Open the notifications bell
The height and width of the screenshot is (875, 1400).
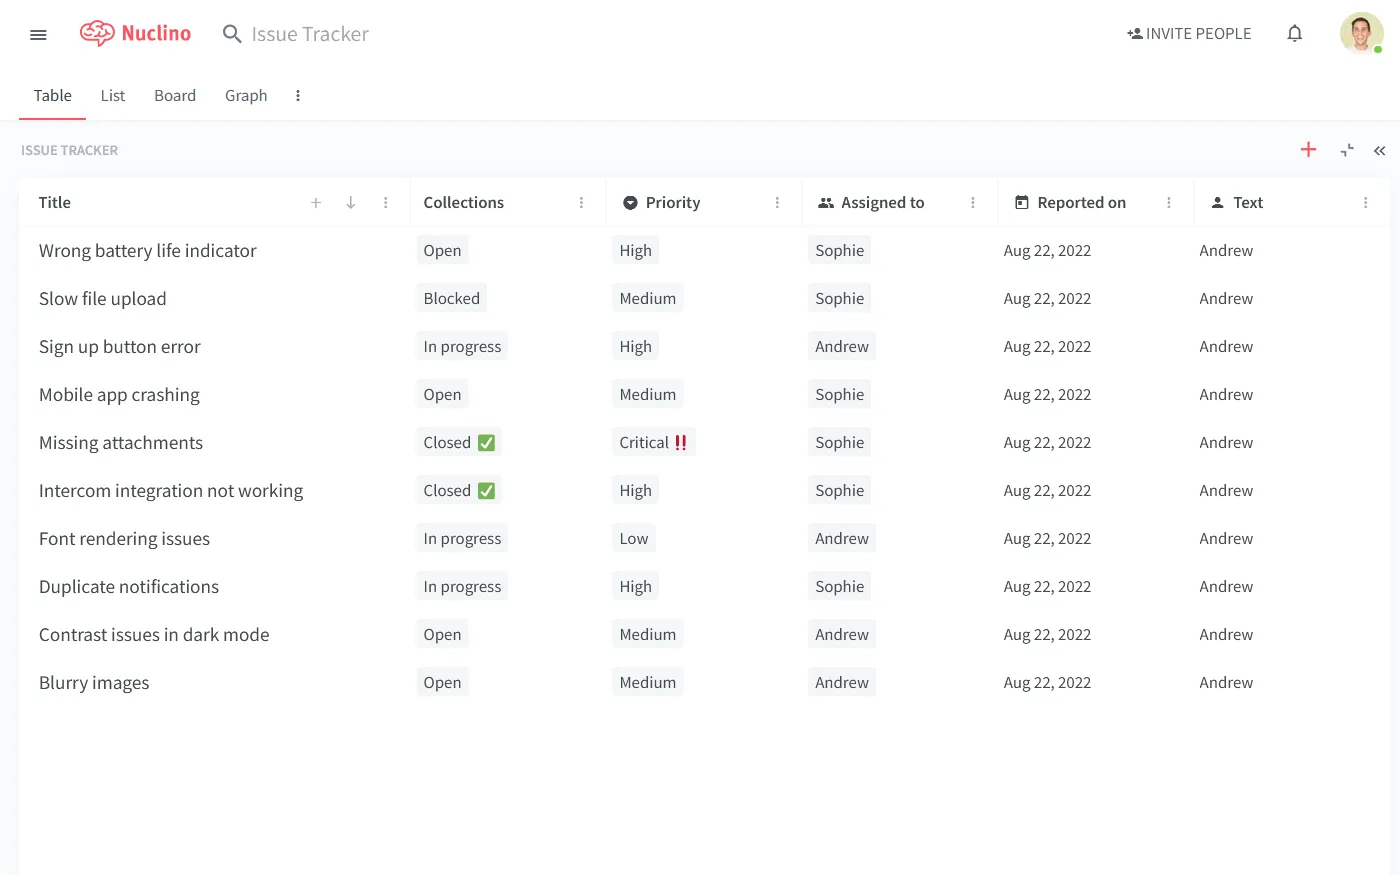1294,34
